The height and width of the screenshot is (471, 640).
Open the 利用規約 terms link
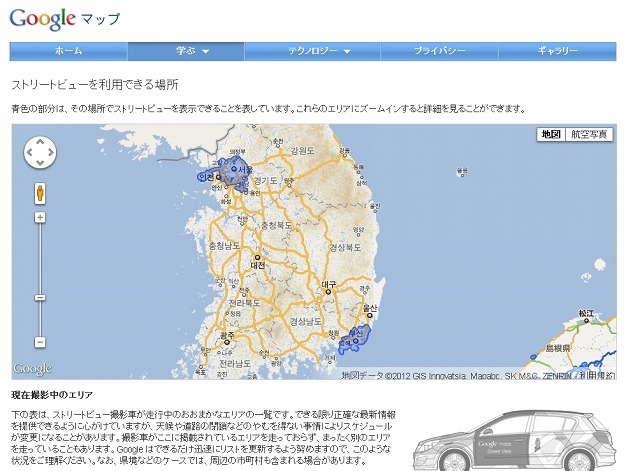598,375
